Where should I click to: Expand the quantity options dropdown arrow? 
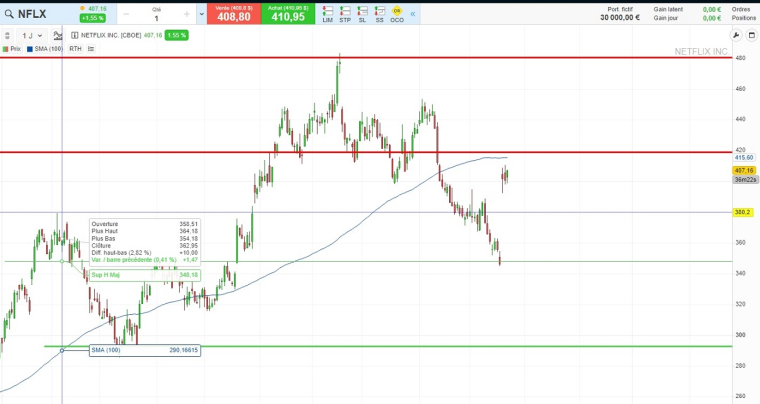(x=201, y=14)
